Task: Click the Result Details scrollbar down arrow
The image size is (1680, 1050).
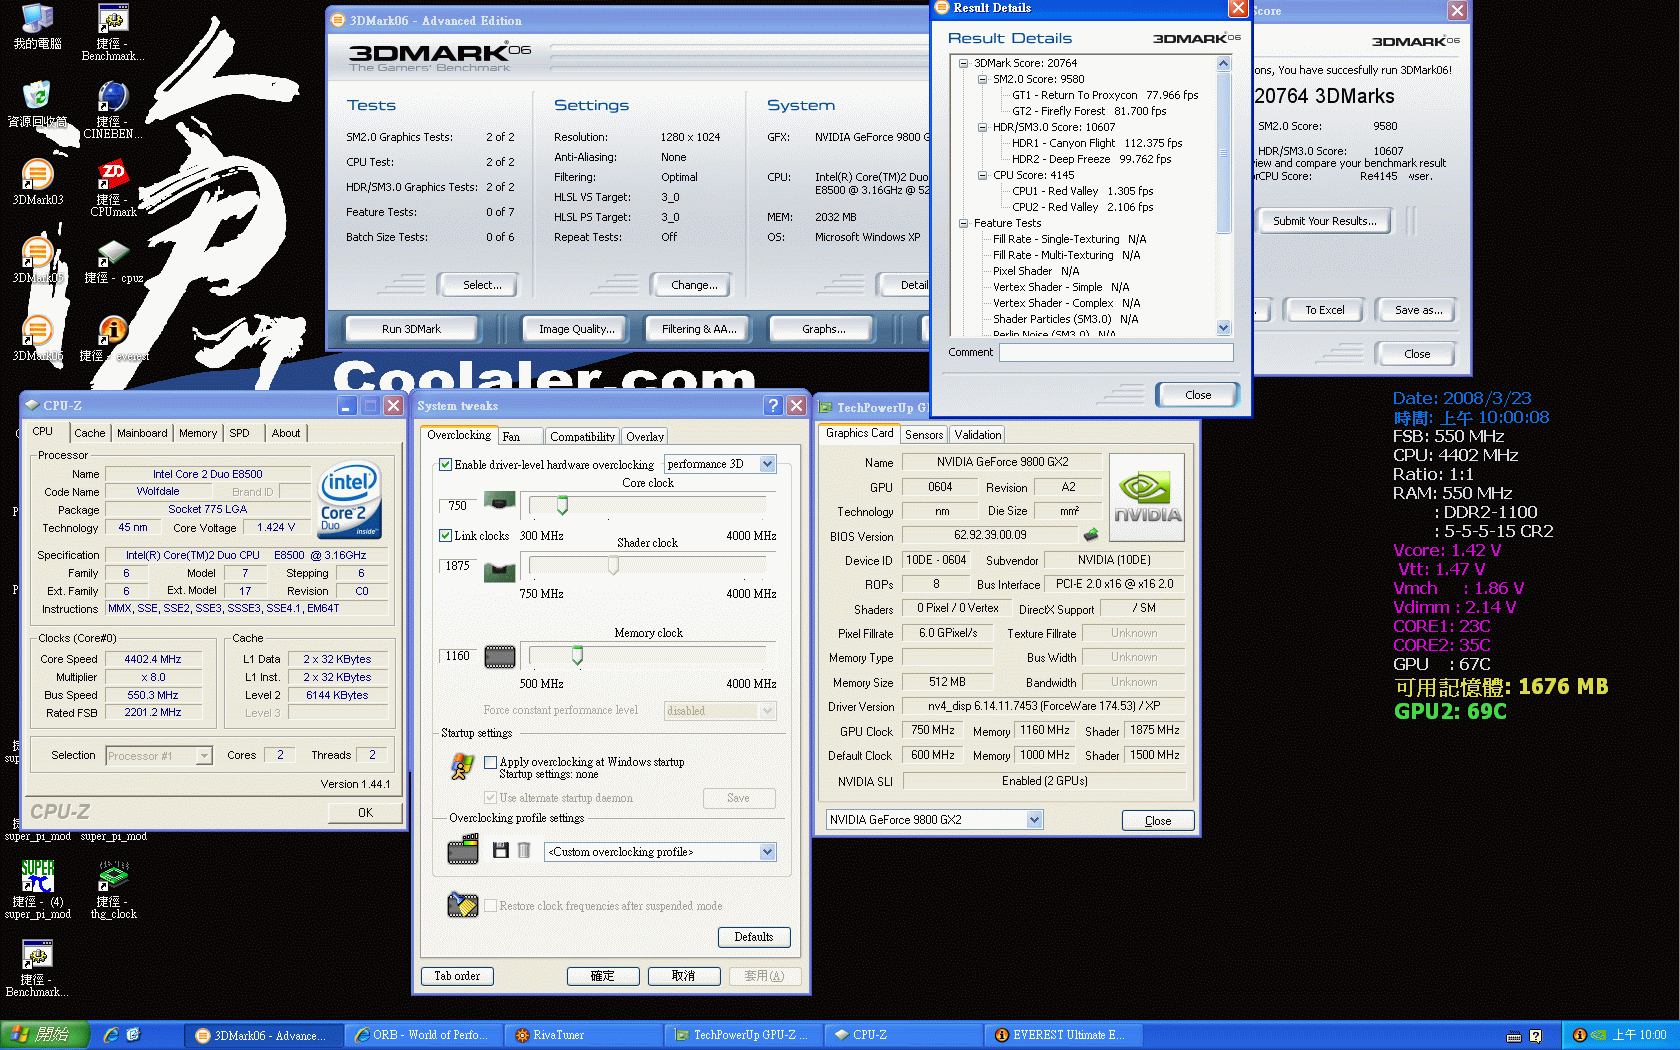Action: (x=1223, y=327)
